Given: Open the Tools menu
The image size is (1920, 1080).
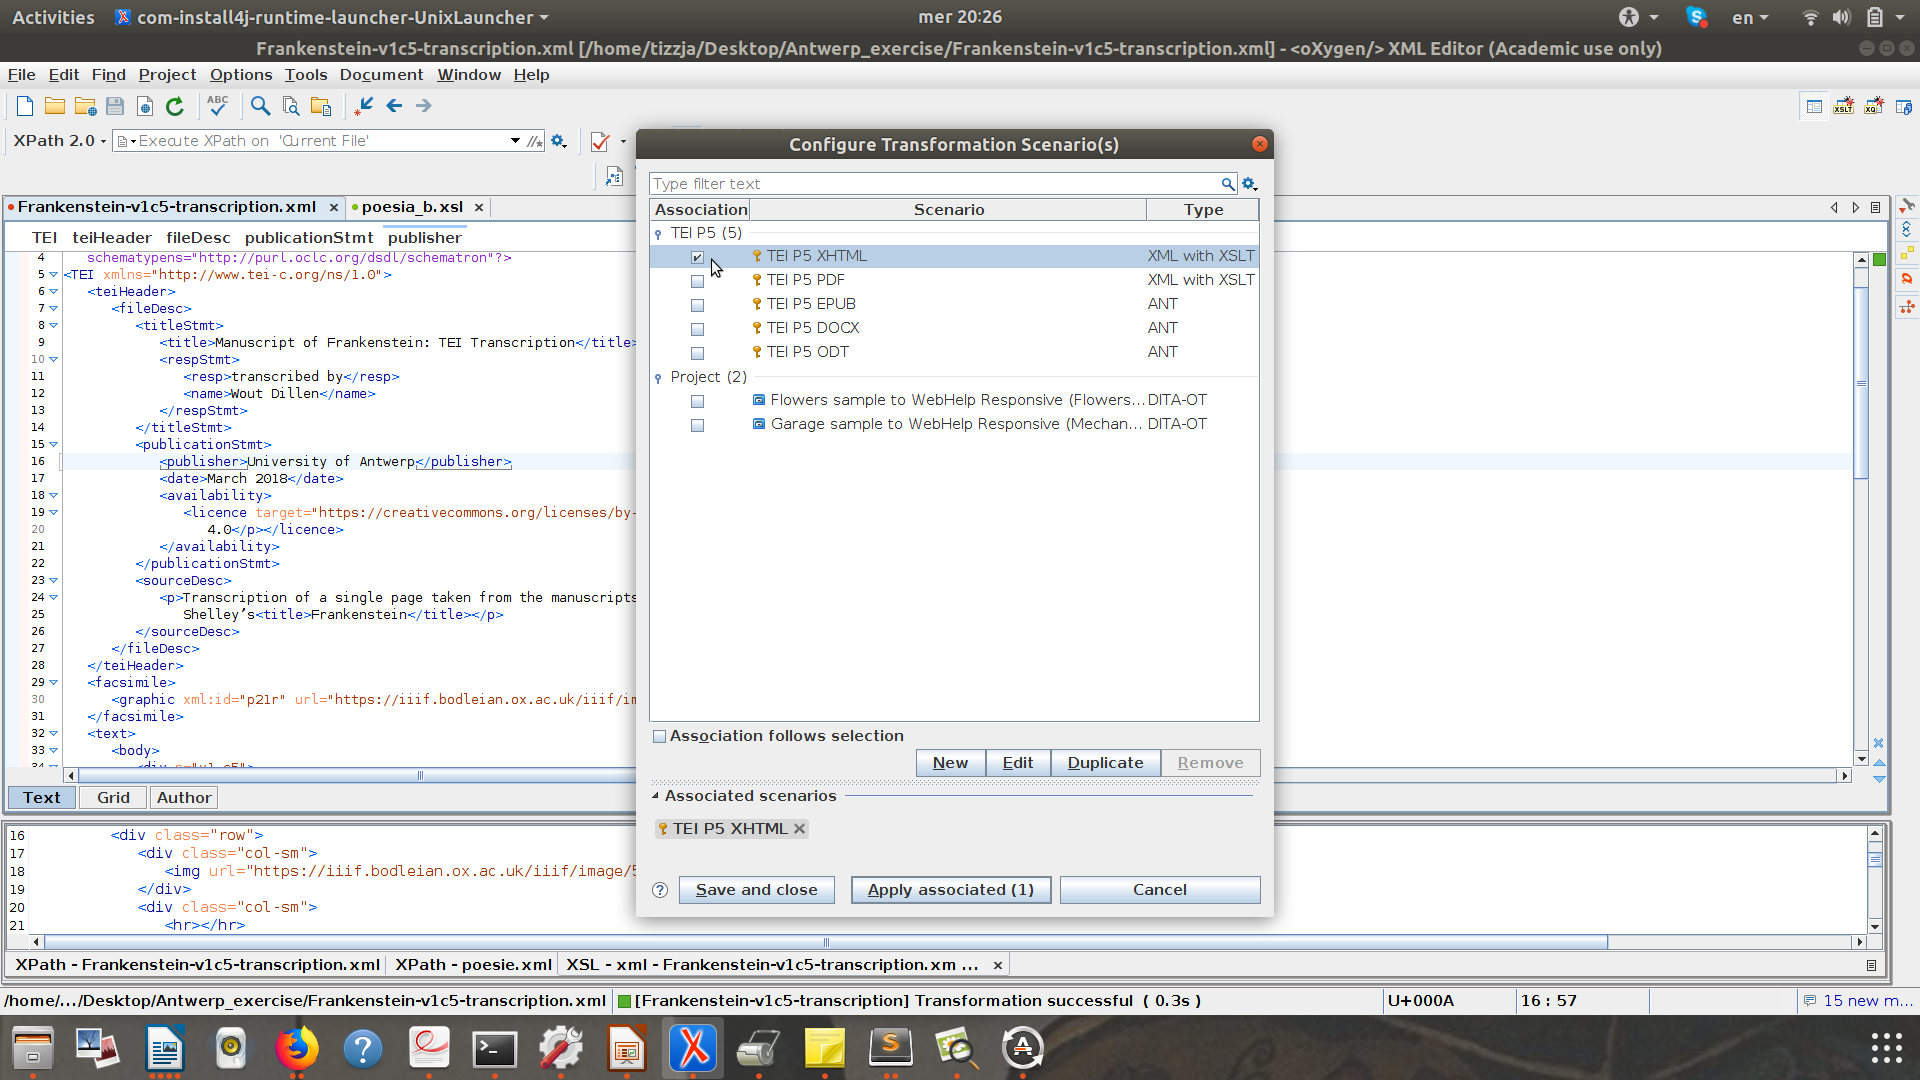Looking at the screenshot, I should pos(305,75).
